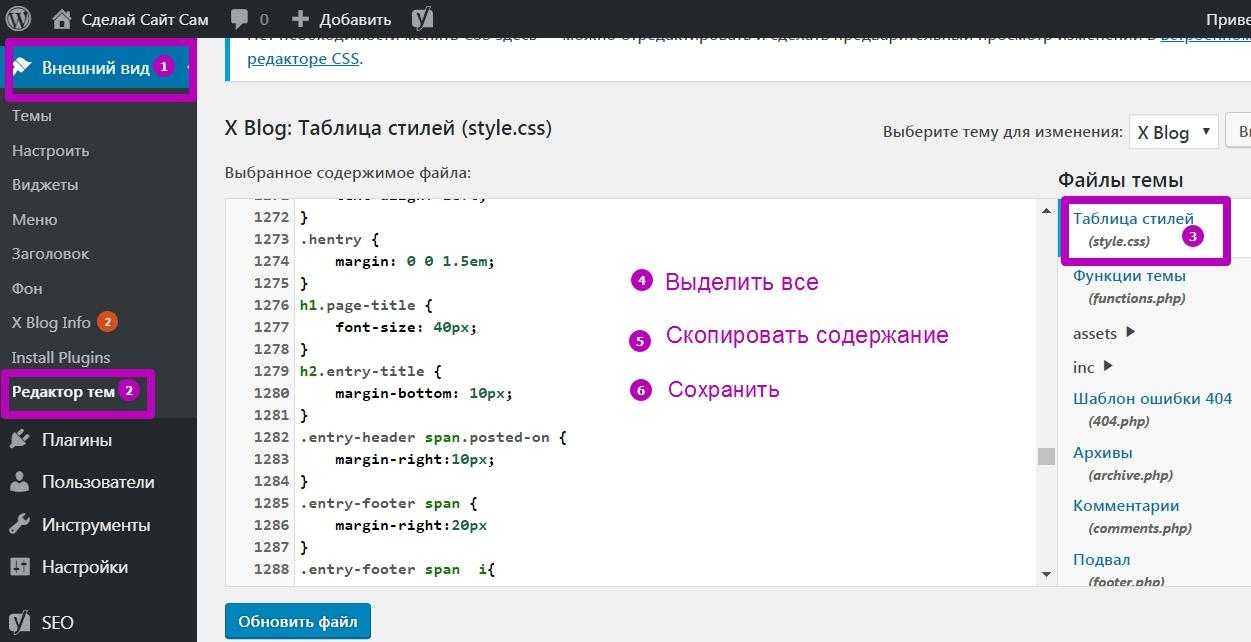This screenshot has height=642, width=1251.
Task: Click the code editor scrollbar thumb
Action: pyautogui.click(x=1046, y=456)
